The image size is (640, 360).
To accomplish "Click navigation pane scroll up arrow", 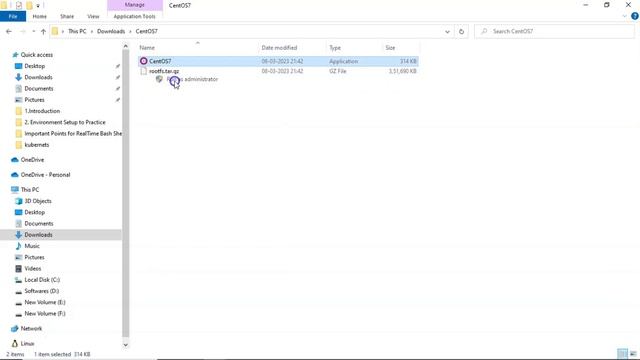I will point(126,46).
